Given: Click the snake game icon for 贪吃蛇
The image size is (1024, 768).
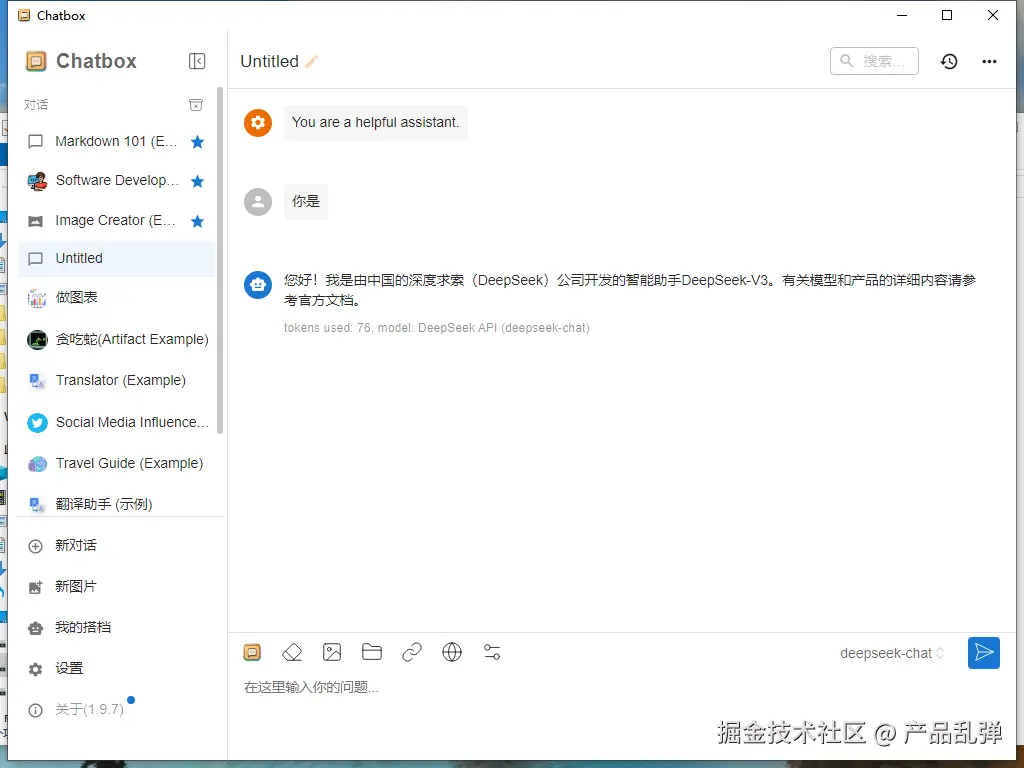Looking at the screenshot, I should tap(37, 340).
